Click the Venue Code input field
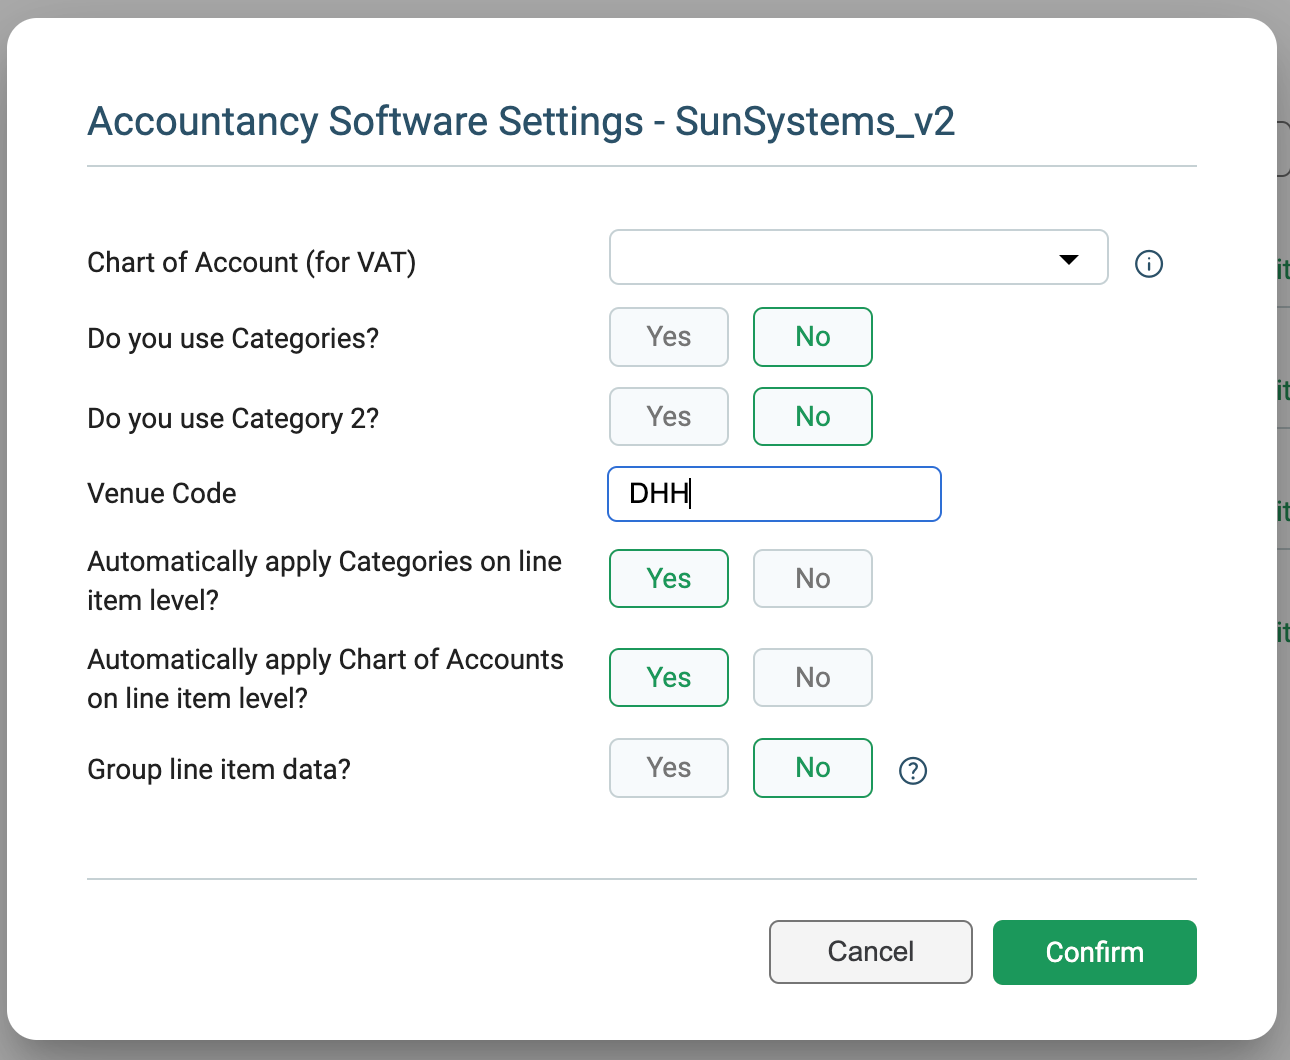 point(774,494)
